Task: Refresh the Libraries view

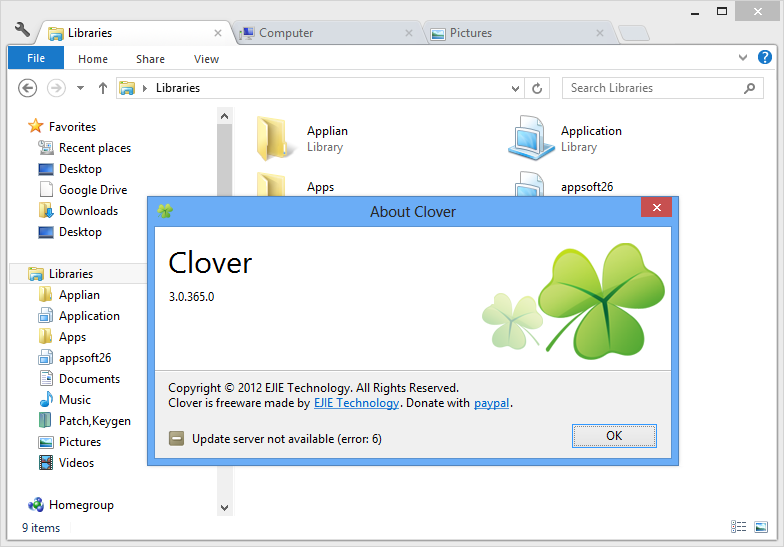Action: point(537,88)
